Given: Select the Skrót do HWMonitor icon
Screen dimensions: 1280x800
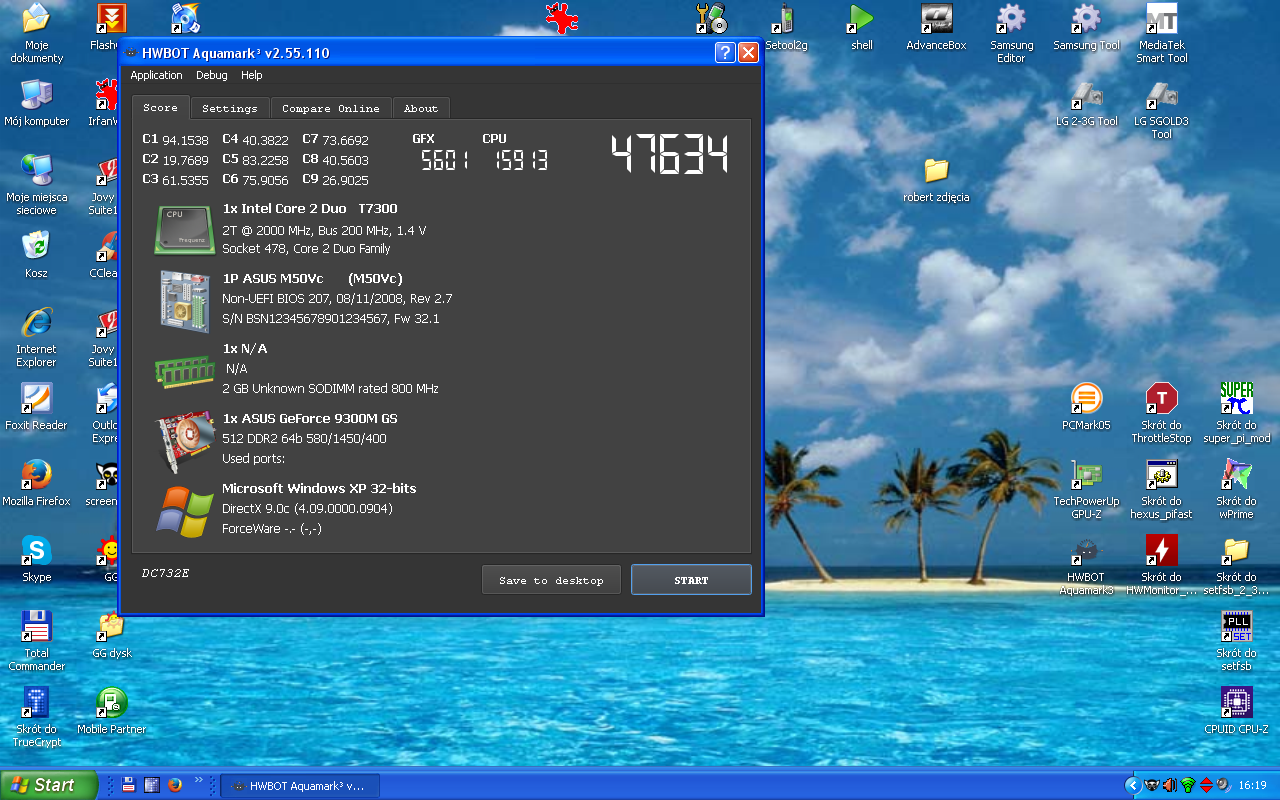Looking at the screenshot, I should tap(1161, 565).
